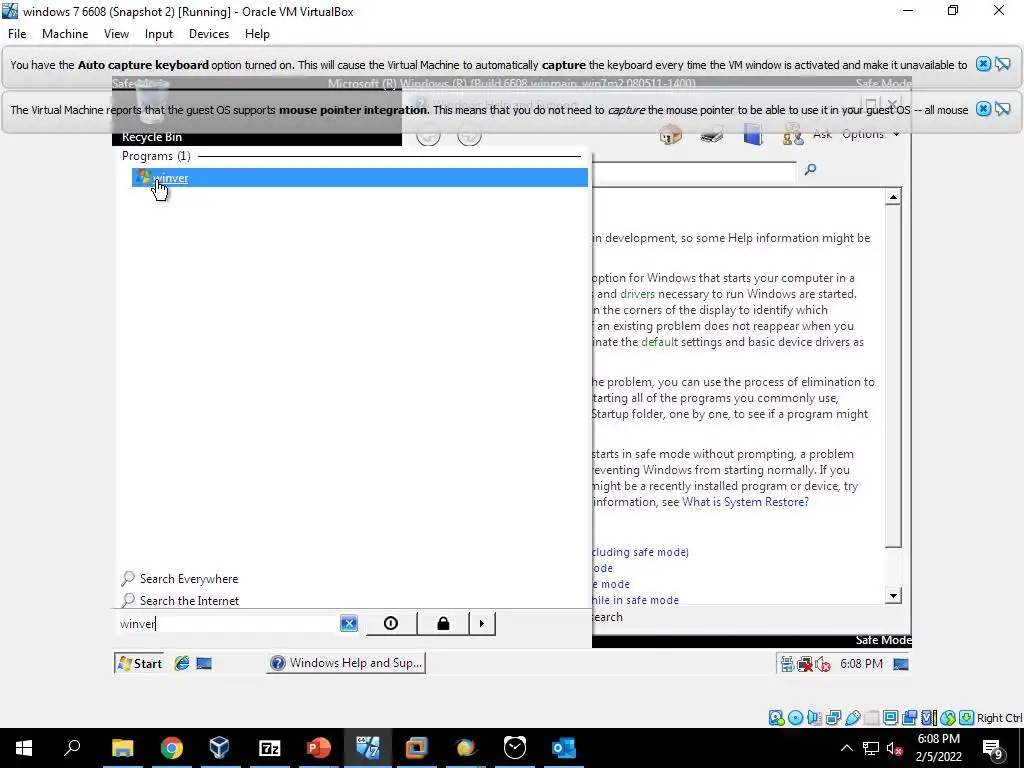Clear the Start menu search box
Viewport: 1024px width, 768px height.
pos(349,624)
